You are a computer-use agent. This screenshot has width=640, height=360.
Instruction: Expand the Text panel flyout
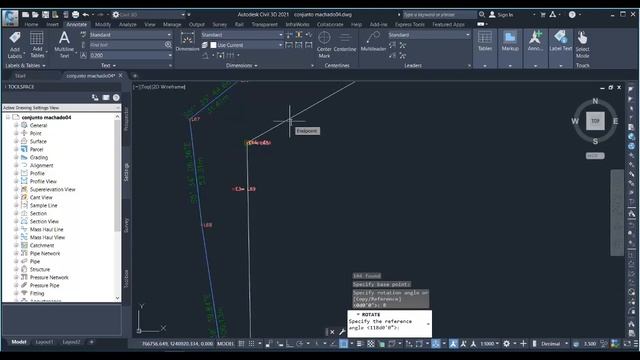(108, 65)
